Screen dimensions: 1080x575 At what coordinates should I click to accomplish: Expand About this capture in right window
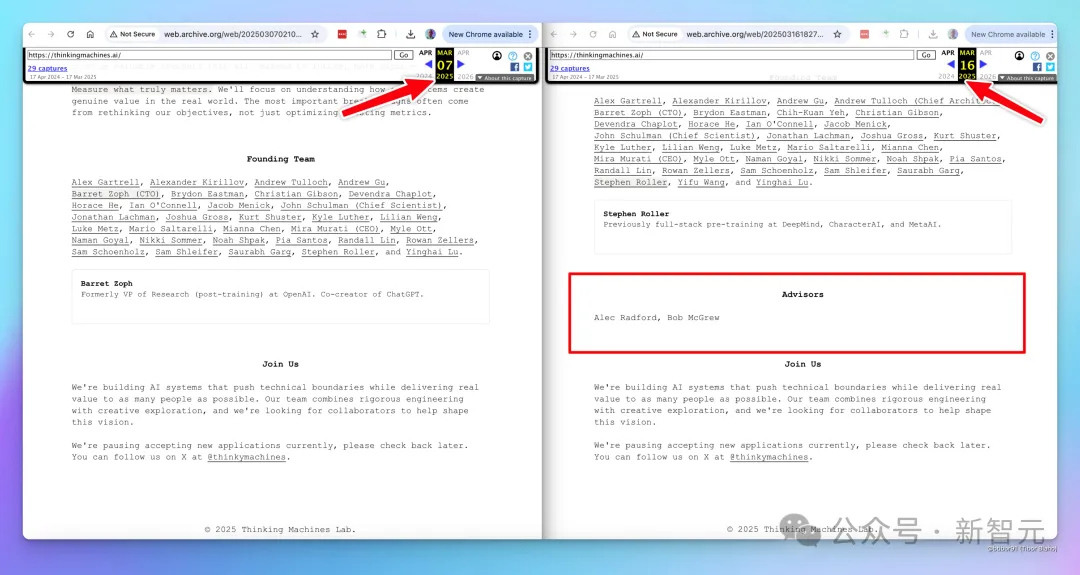(x=1027, y=78)
